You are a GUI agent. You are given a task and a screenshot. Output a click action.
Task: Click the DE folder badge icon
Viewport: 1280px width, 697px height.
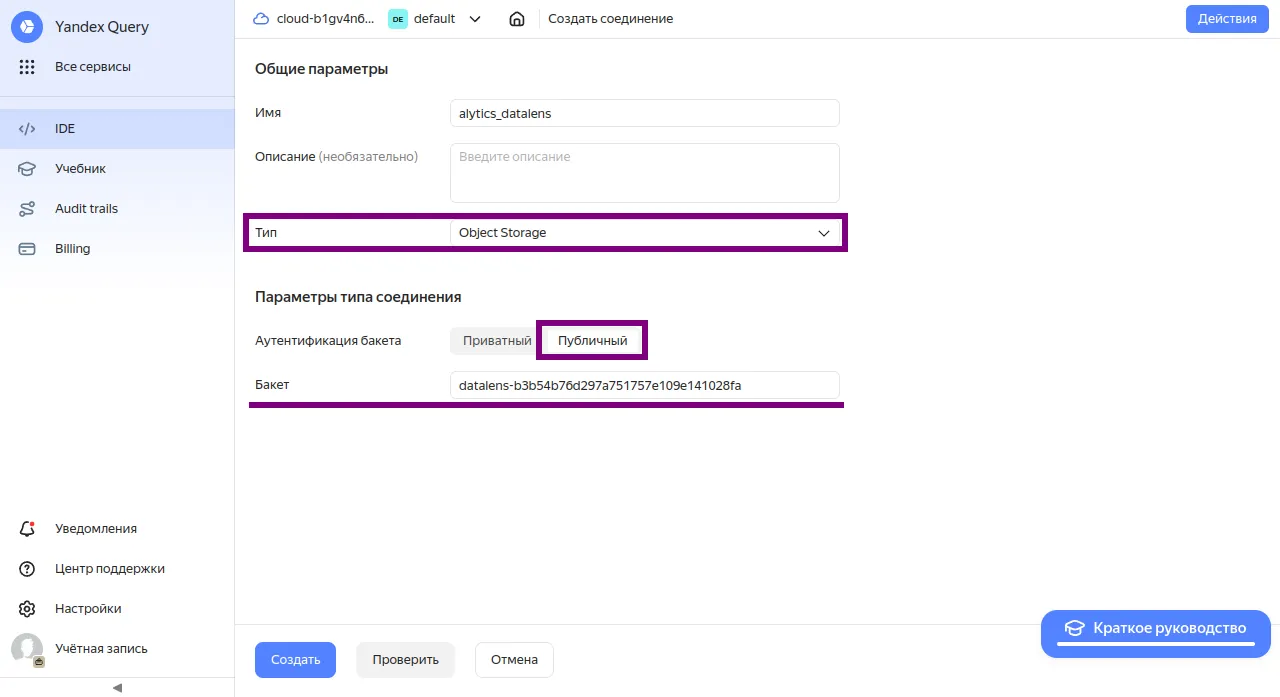(398, 19)
